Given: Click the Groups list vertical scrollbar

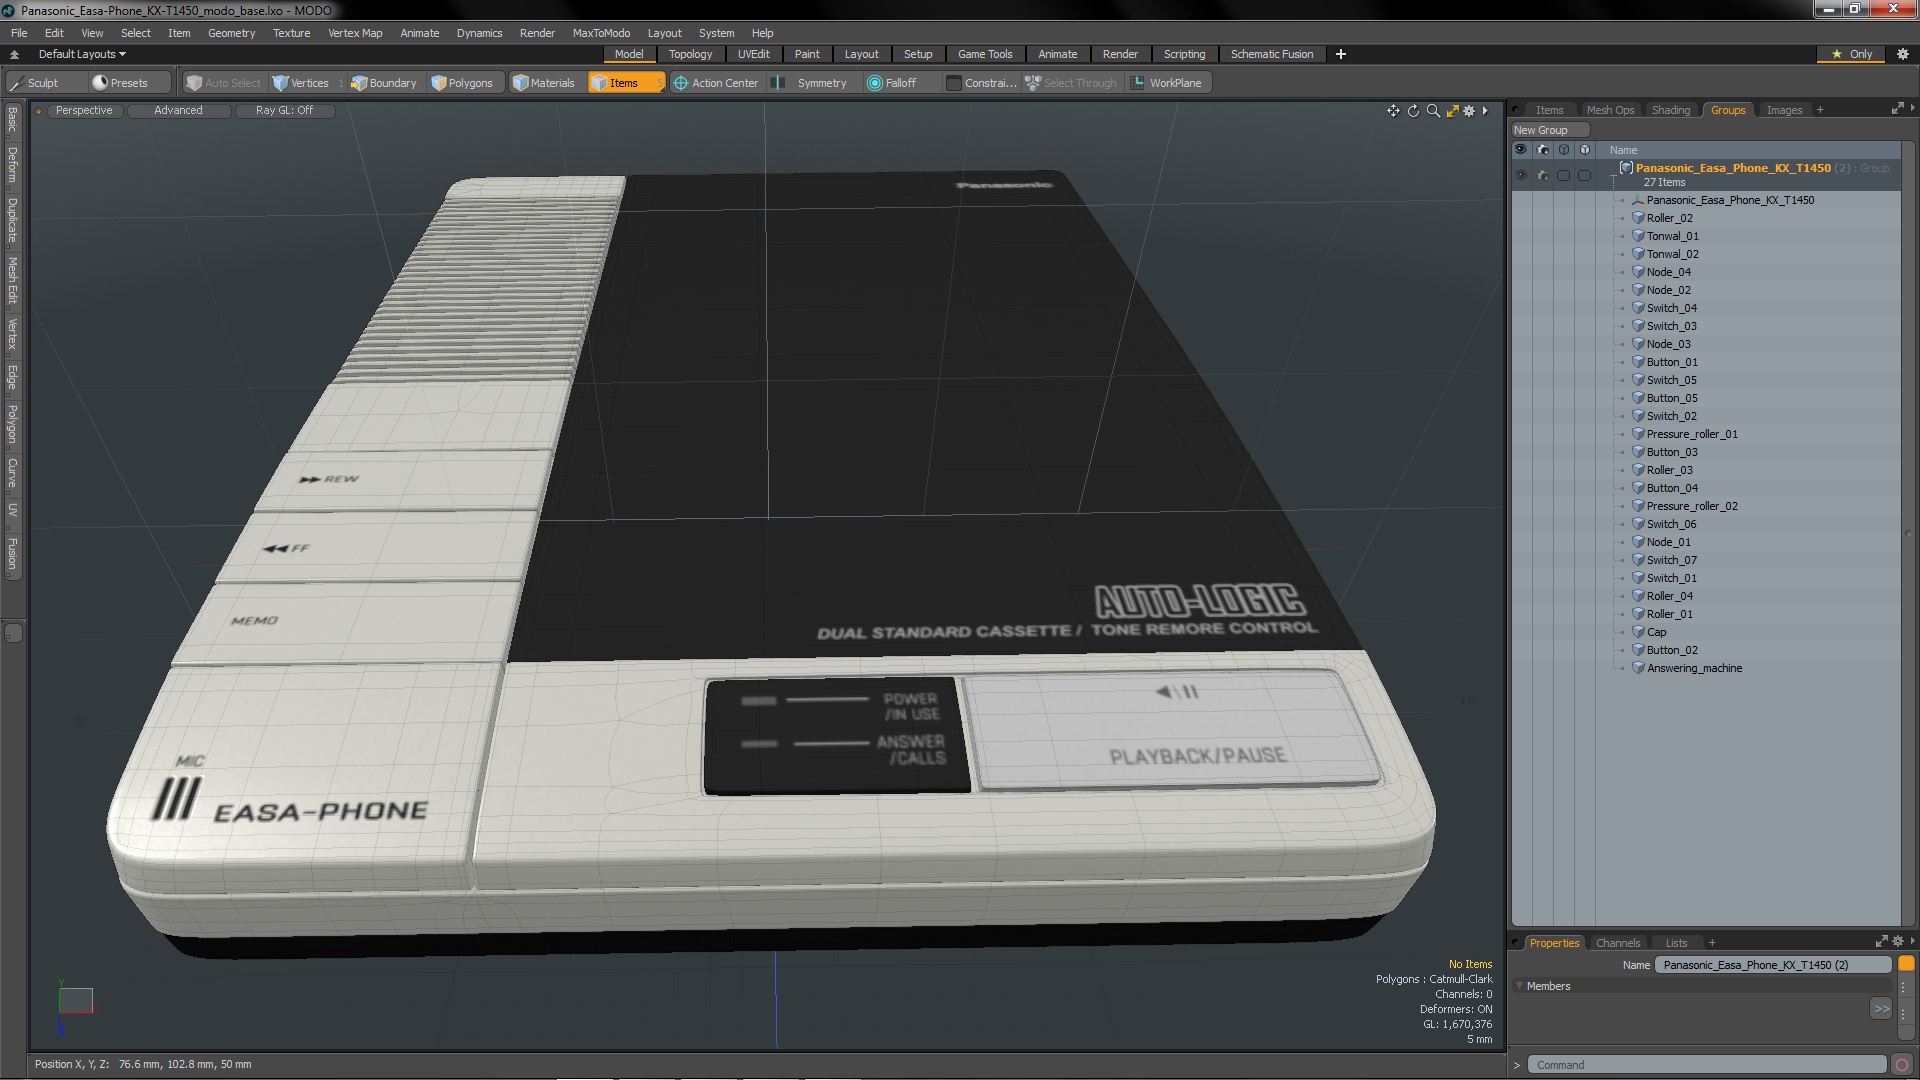Looking at the screenshot, I should [1909, 535].
